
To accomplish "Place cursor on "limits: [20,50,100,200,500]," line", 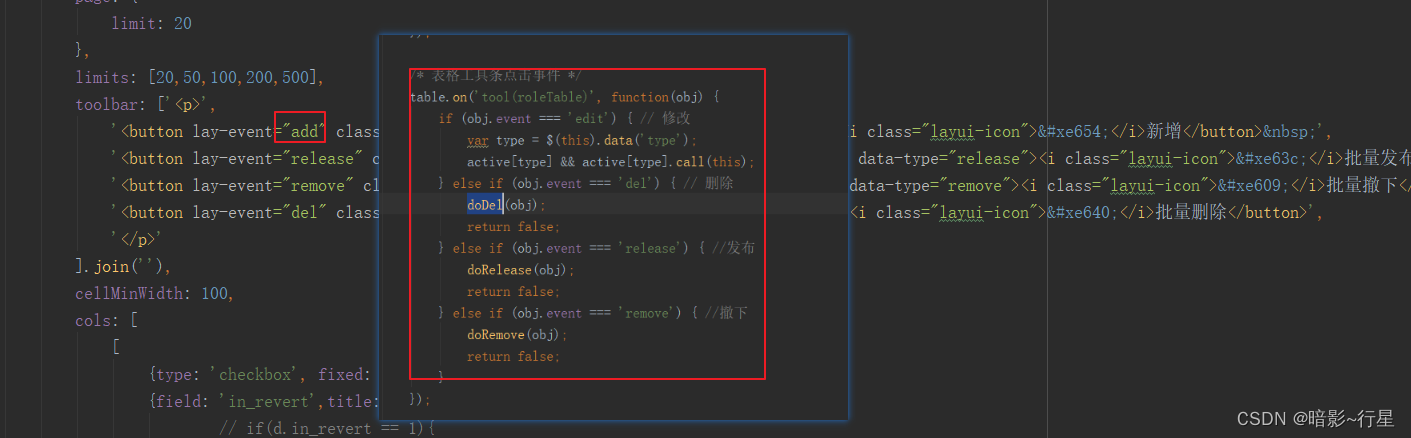I will [x=199, y=77].
